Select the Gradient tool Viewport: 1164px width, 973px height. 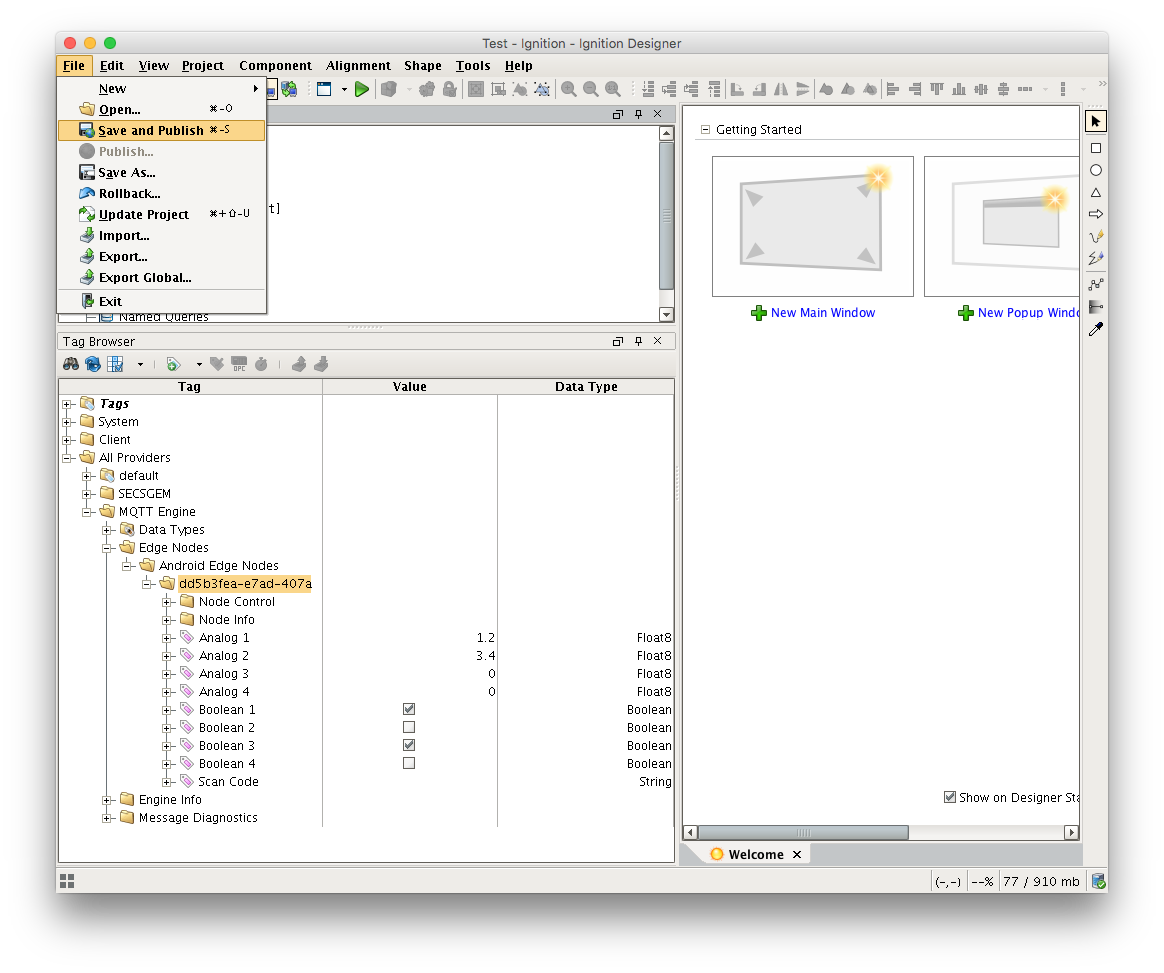coord(1096,307)
